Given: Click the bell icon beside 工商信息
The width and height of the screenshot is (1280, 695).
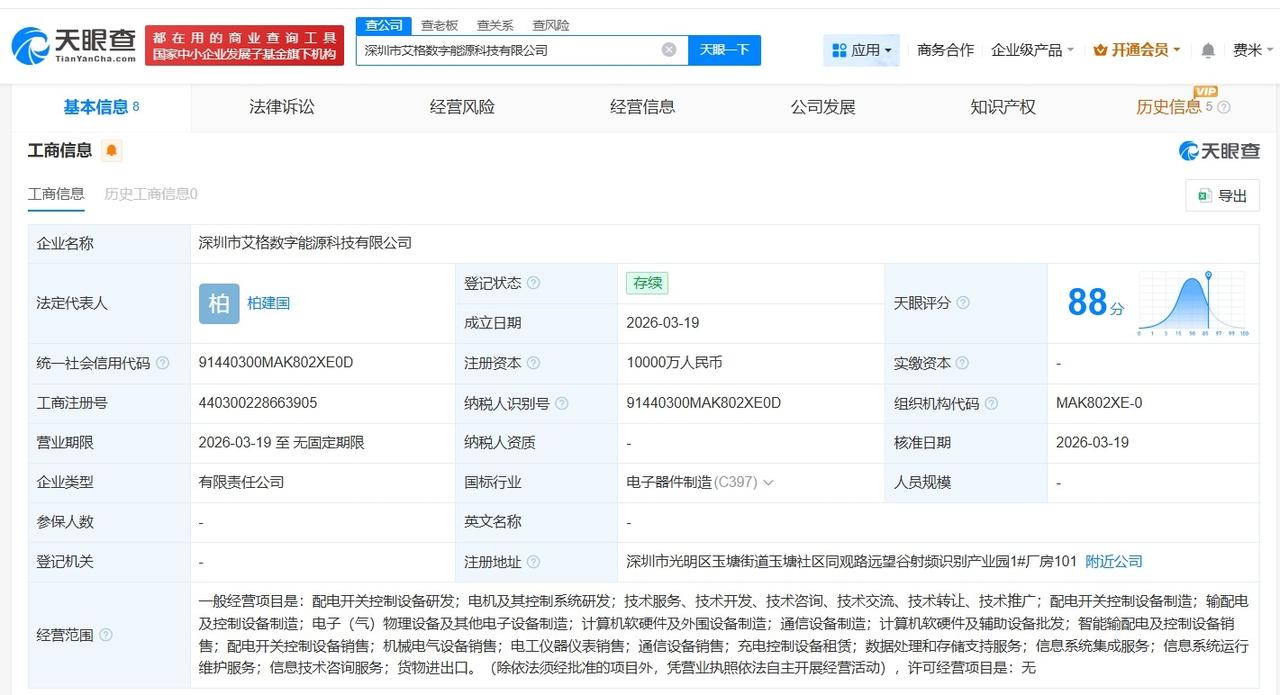Looking at the screenshot, I should pos(110,149).
